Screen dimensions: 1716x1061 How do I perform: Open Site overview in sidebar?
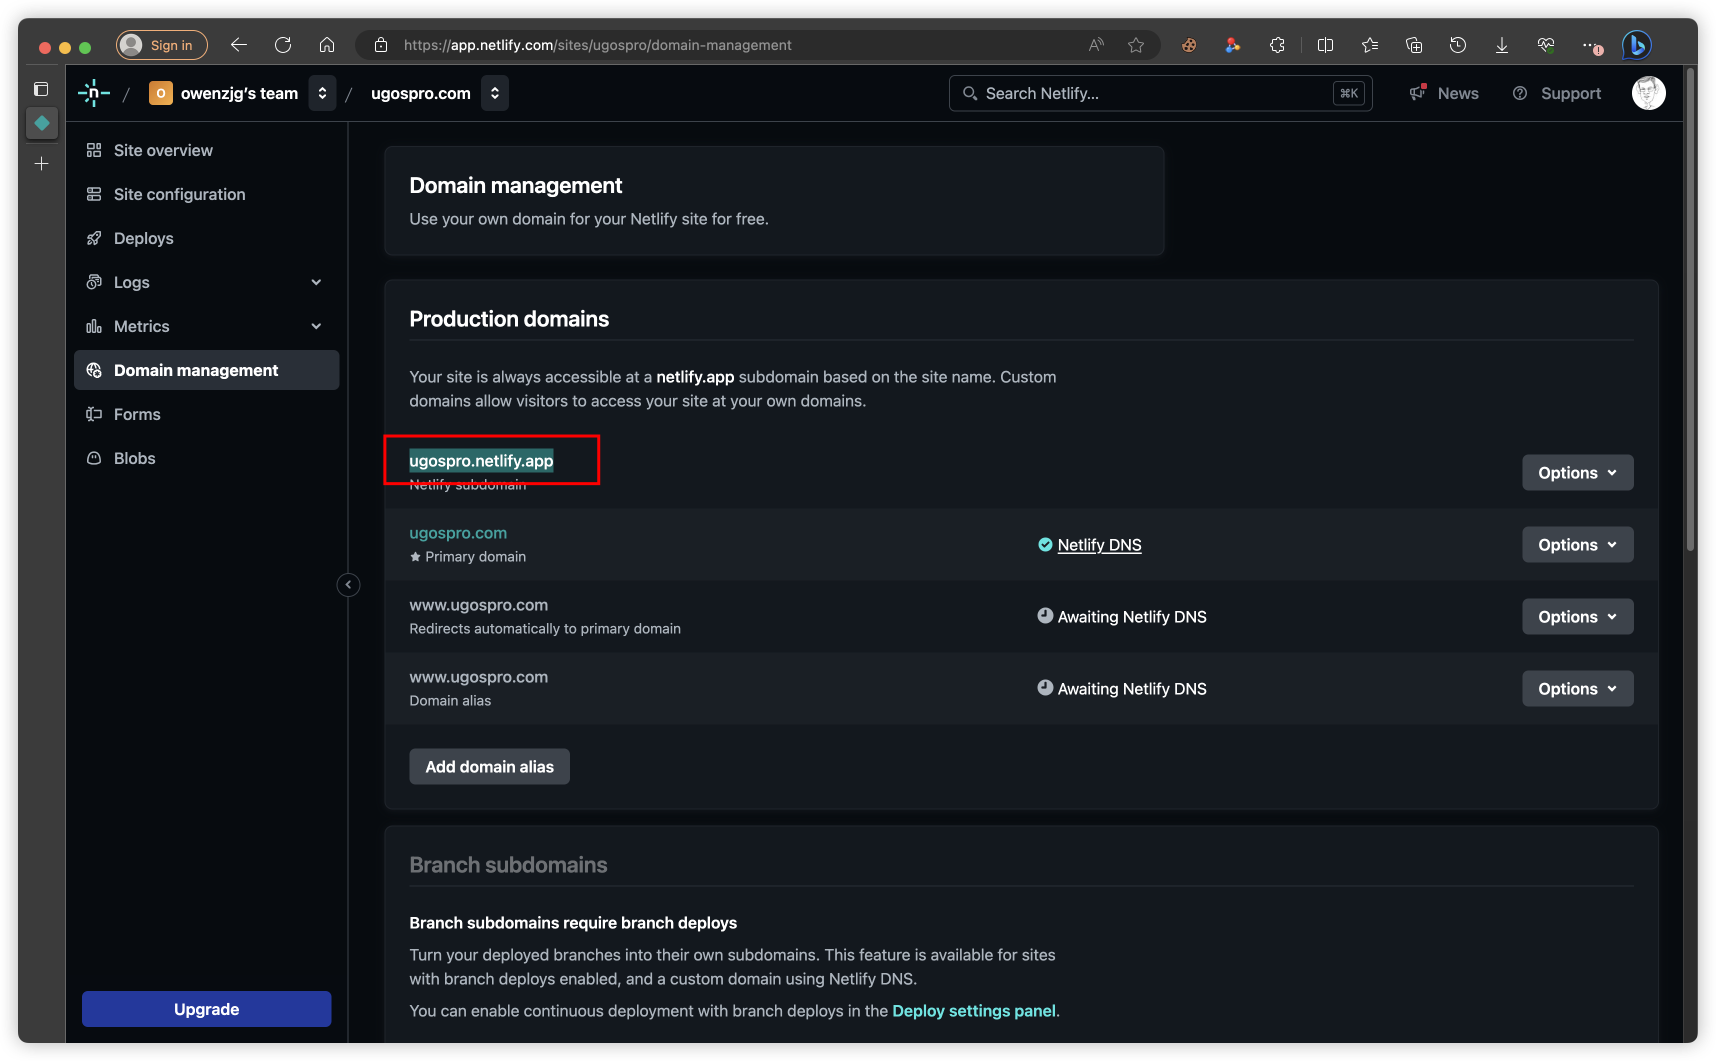pos(206,150)
